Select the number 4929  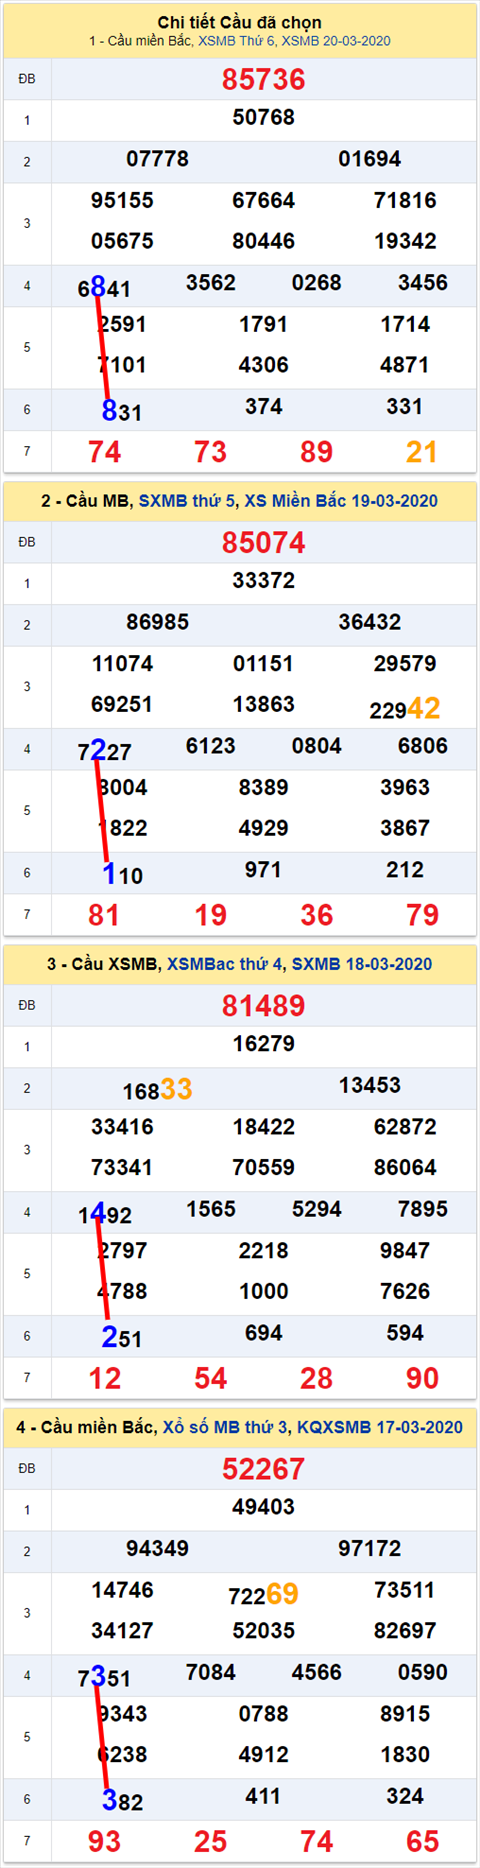click(x=264, y=828)
